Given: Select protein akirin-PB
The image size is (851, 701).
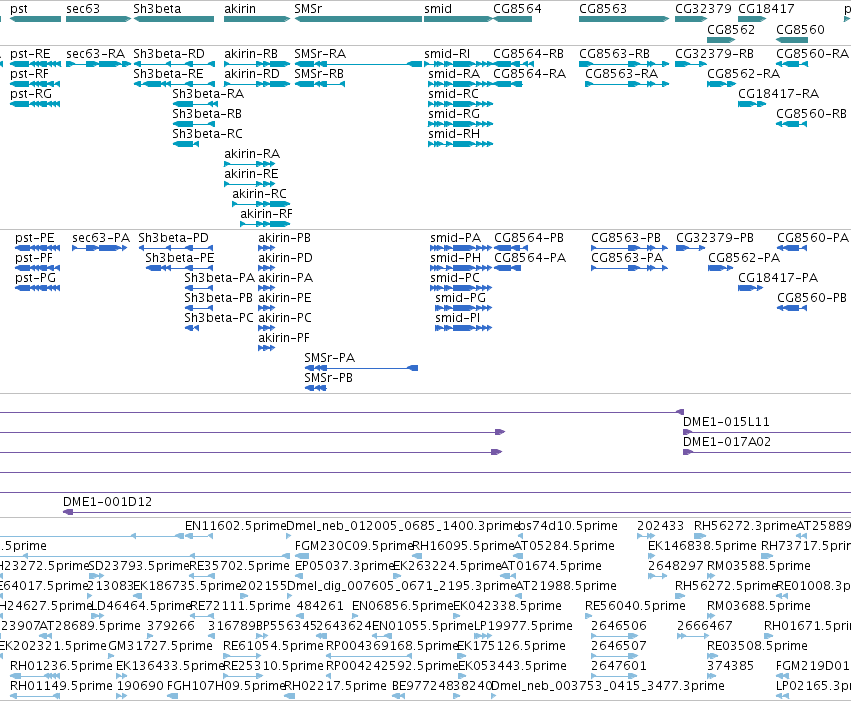Looking at the screenshot, I should pos(284,238).
